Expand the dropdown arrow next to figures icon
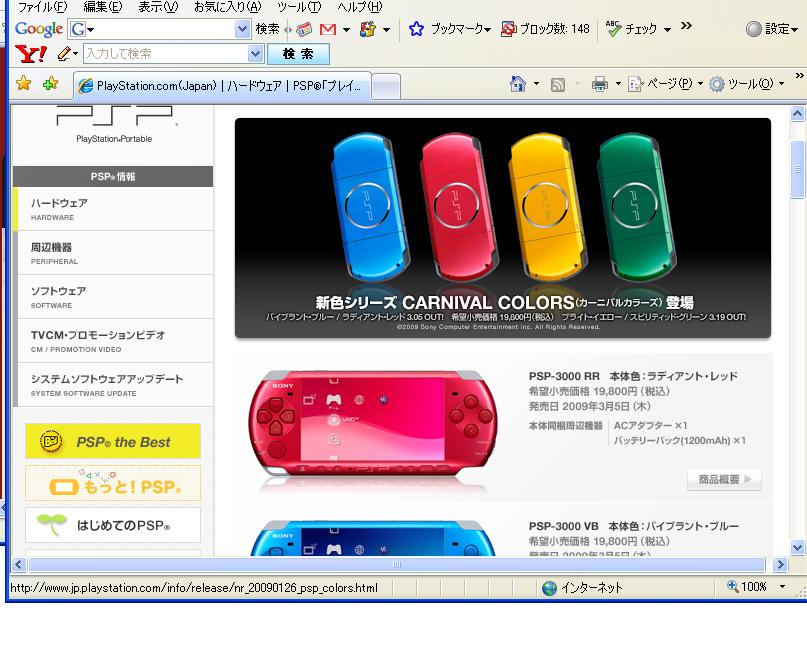 pos(387,30)
